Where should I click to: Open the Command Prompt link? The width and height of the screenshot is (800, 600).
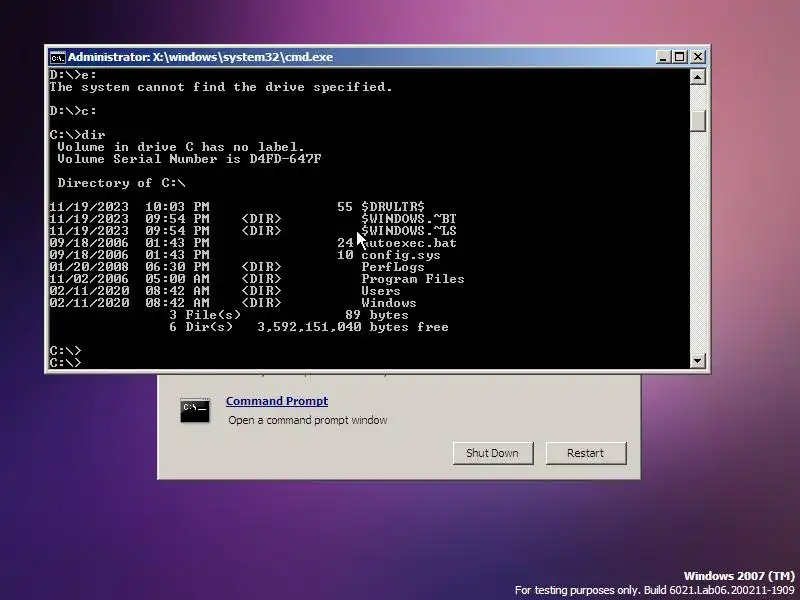pos(277,401)
